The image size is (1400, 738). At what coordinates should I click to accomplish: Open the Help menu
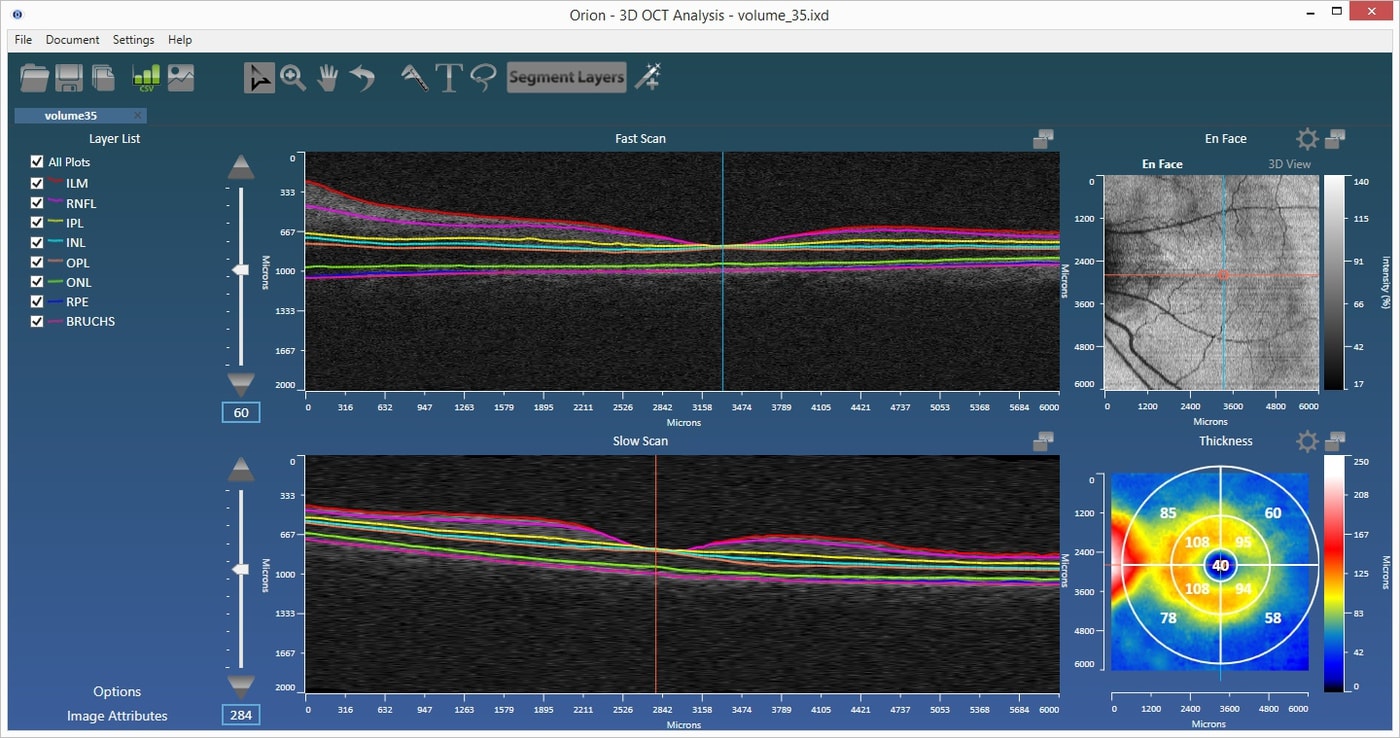pos(180,40)
